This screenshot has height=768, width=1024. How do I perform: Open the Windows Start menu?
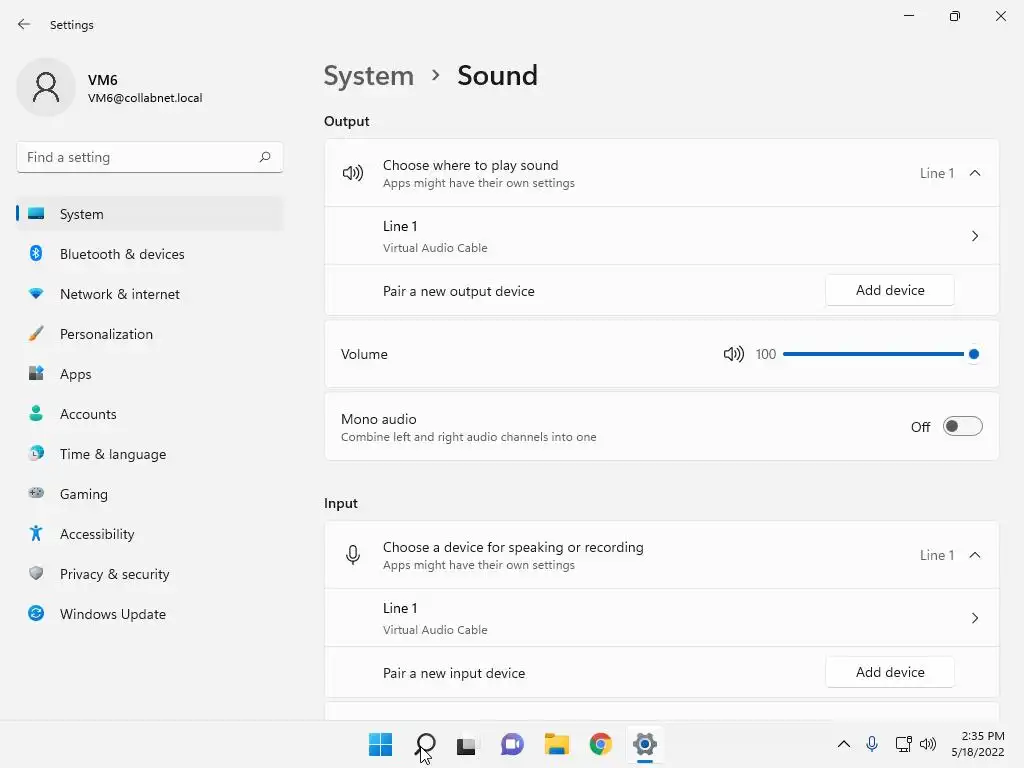(x=380, y=744)
